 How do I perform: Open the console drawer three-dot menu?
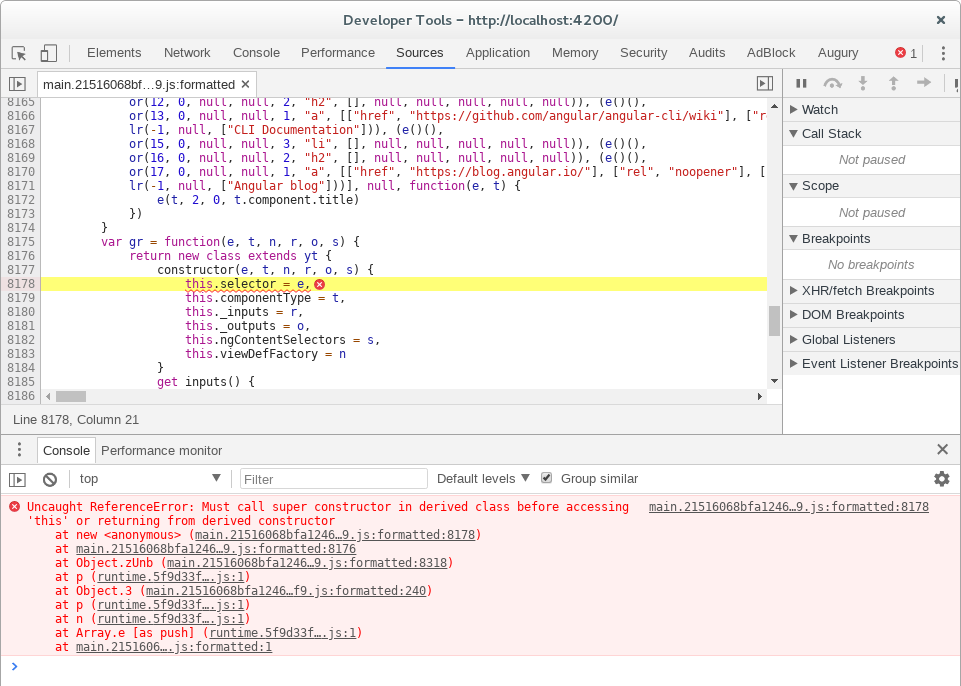click(x=19, y=450)
